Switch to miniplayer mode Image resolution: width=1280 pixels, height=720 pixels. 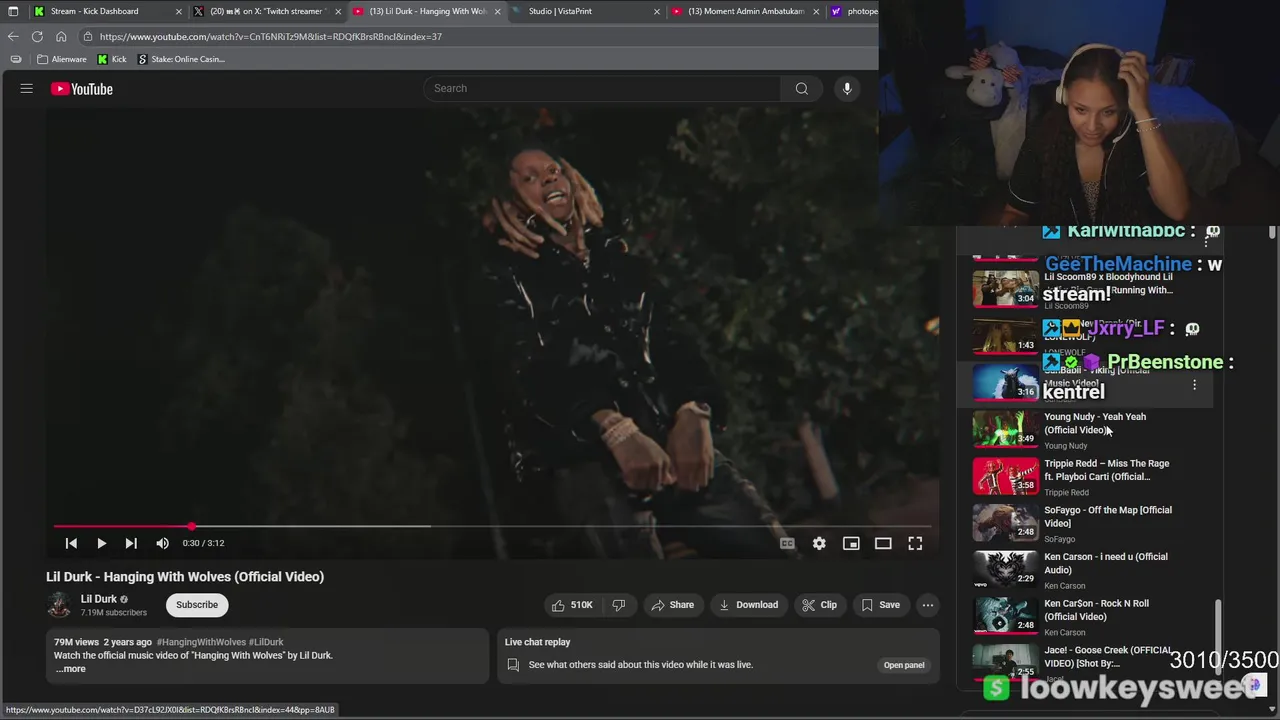(851, 543)
